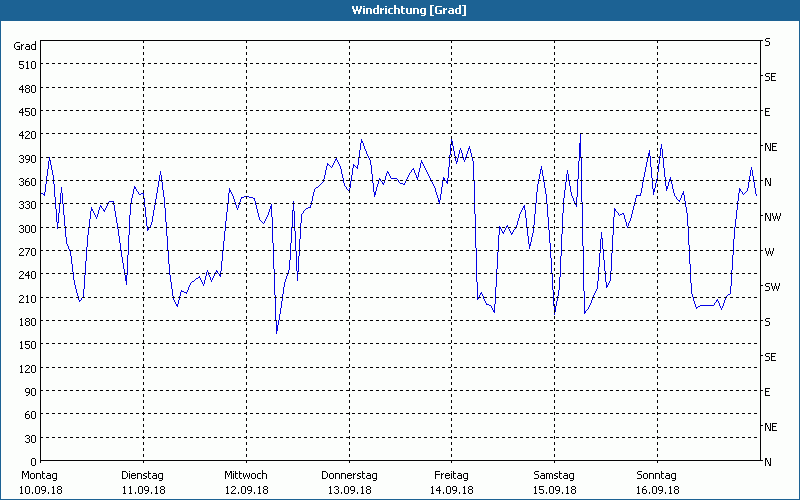Select the 0 y-axis value

[34, 462]
